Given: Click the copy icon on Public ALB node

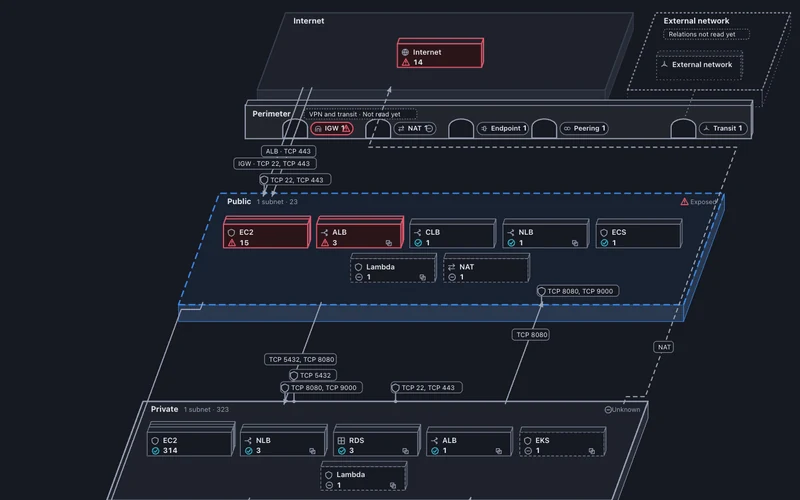Looking at the screenshot, I should [389, 243].
